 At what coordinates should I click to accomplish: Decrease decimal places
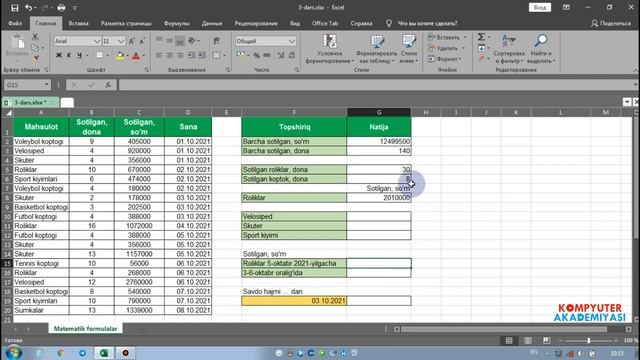click(291, 56)
